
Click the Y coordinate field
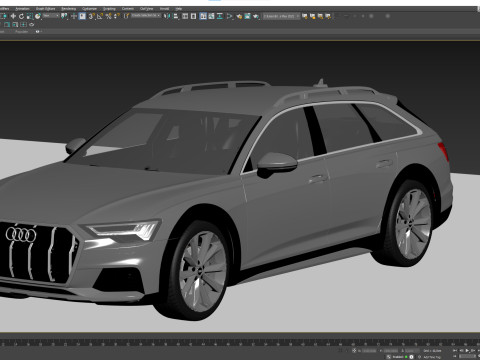point(391,351)
